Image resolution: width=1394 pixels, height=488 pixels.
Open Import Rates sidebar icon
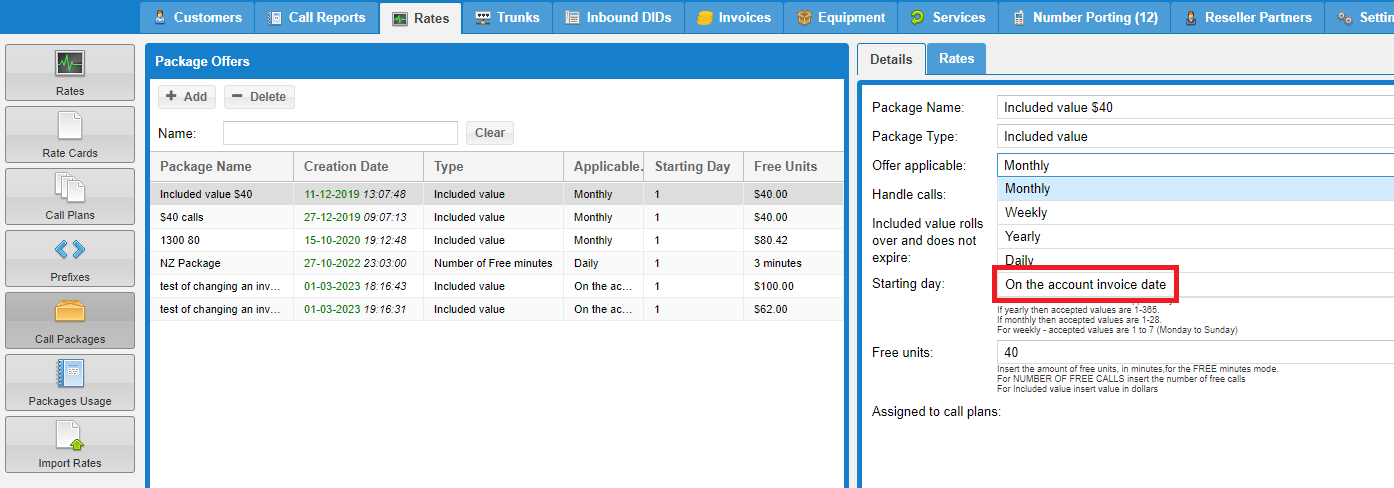70,444
